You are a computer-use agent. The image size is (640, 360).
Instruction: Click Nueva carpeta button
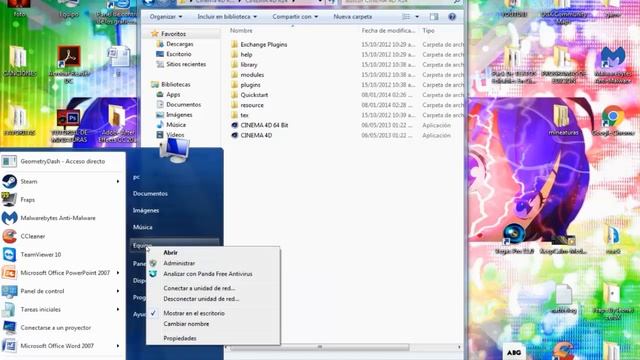pyautogui.click(x=353, y=17)
